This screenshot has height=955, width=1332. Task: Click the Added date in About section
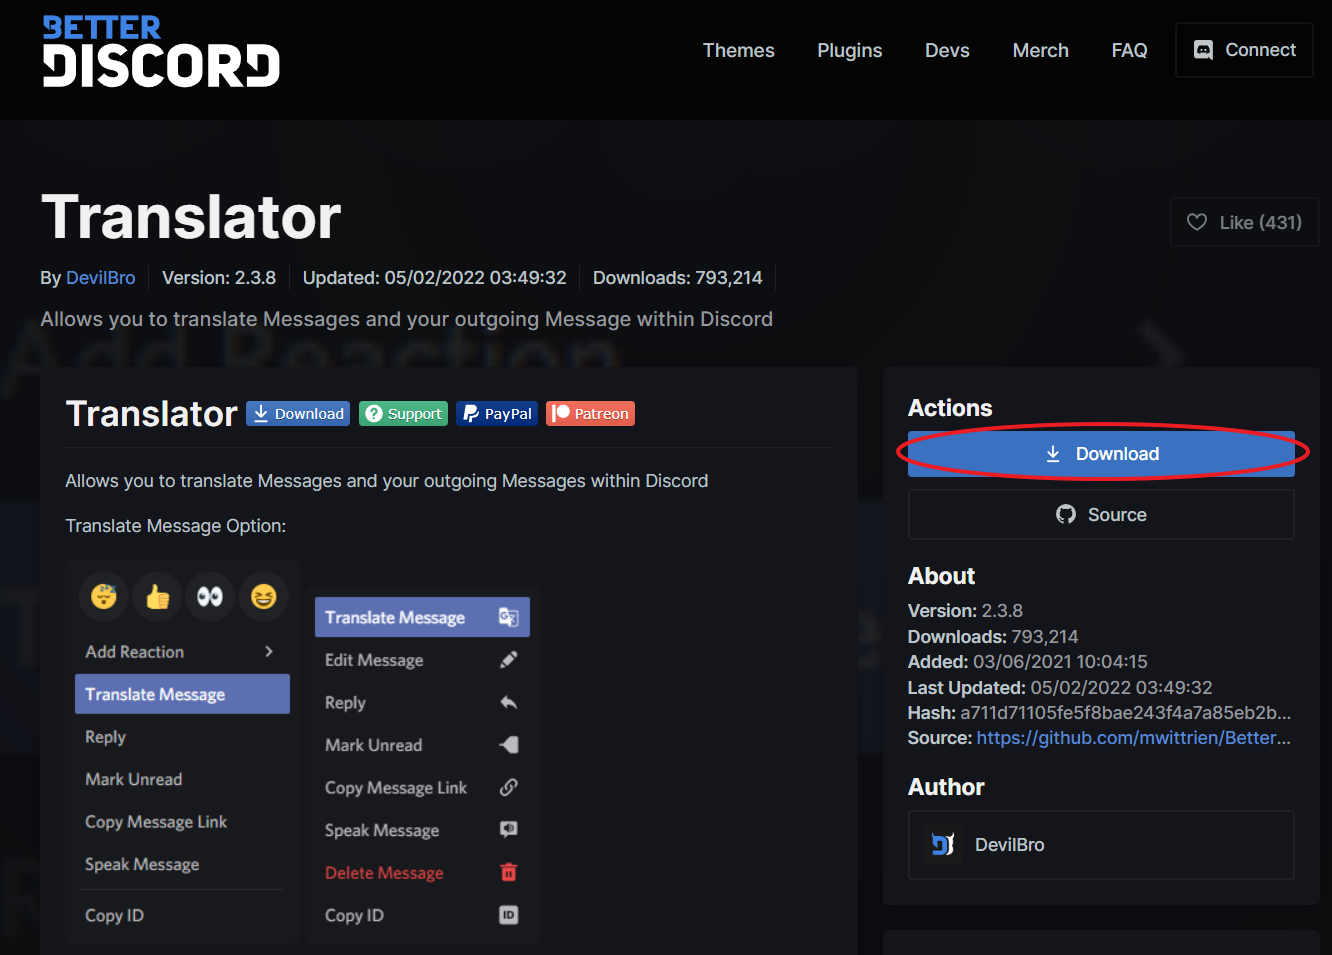pyautogui.click(x=1028, y=662)
